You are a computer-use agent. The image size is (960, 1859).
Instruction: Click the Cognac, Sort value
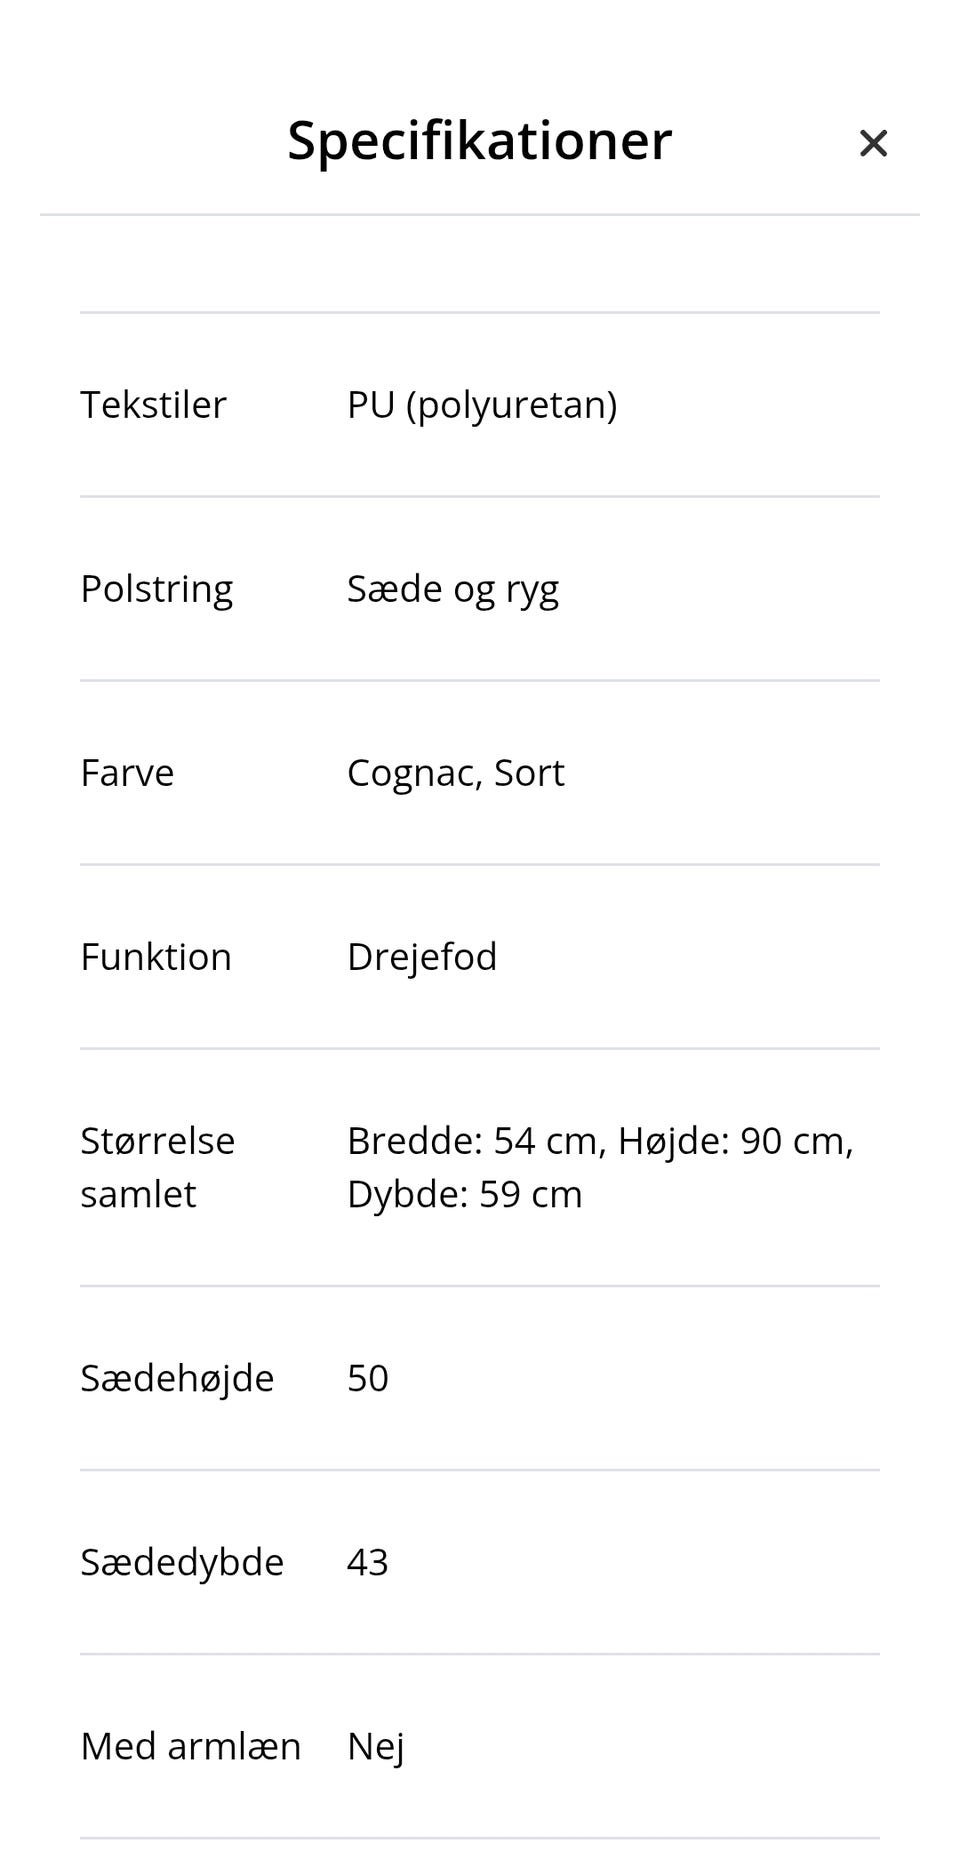456,772
